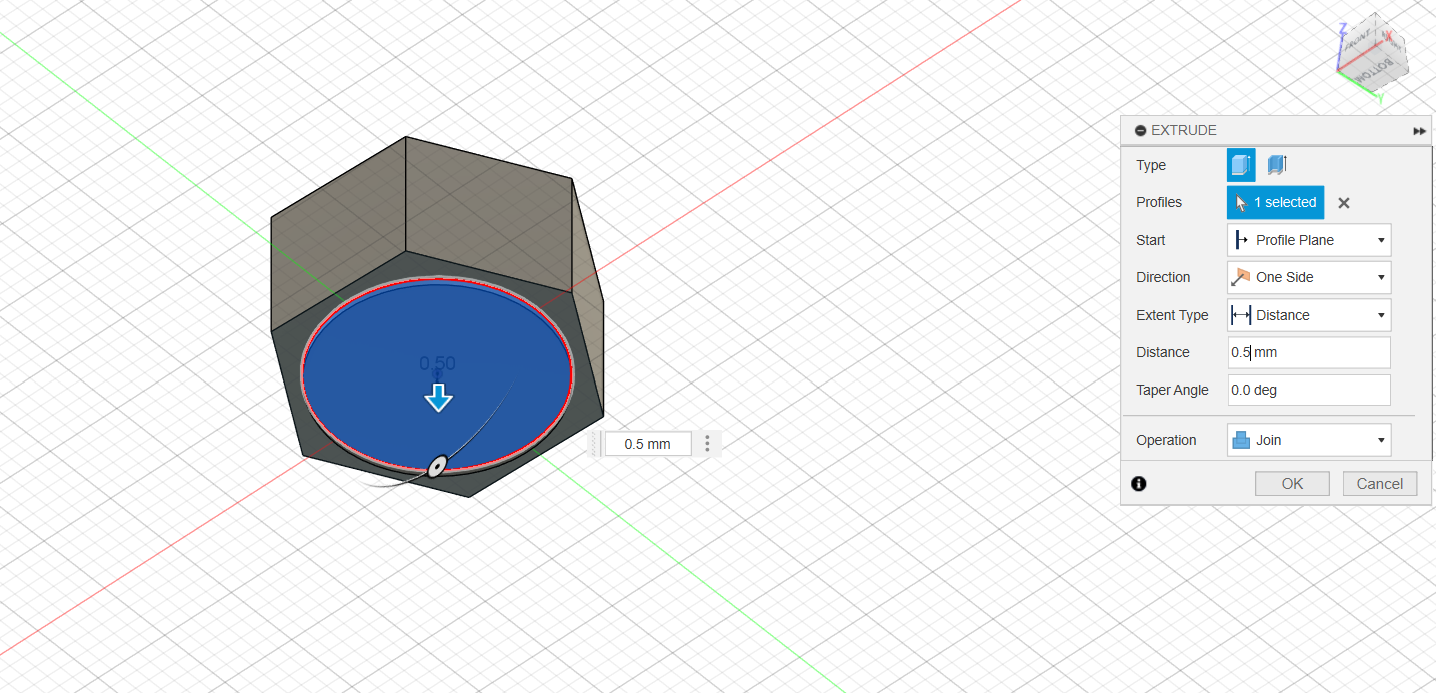Select the Thin Extrude type icon
Image resolution: width=1436 pixels, height=693 pixels.
coord(1276,165)
